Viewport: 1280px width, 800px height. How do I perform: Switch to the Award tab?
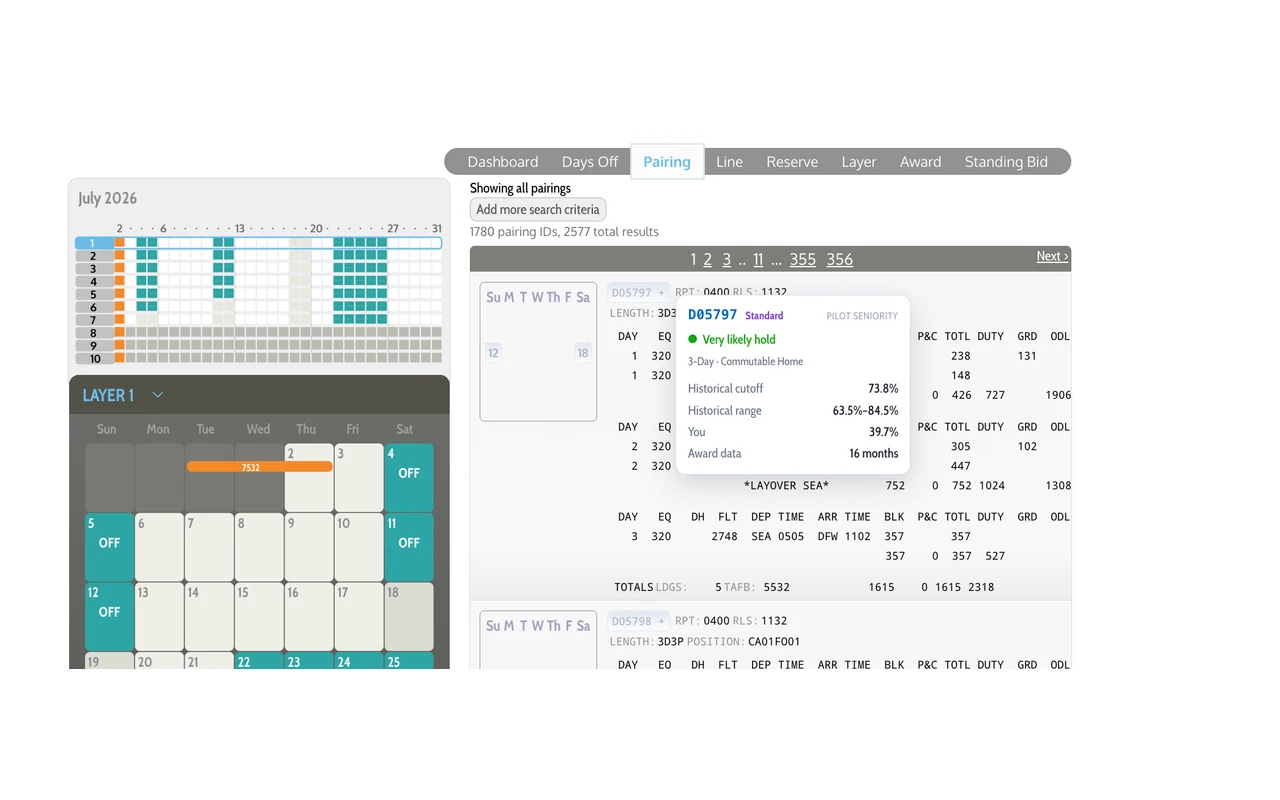pyautogui.click(x=920, y=162)
